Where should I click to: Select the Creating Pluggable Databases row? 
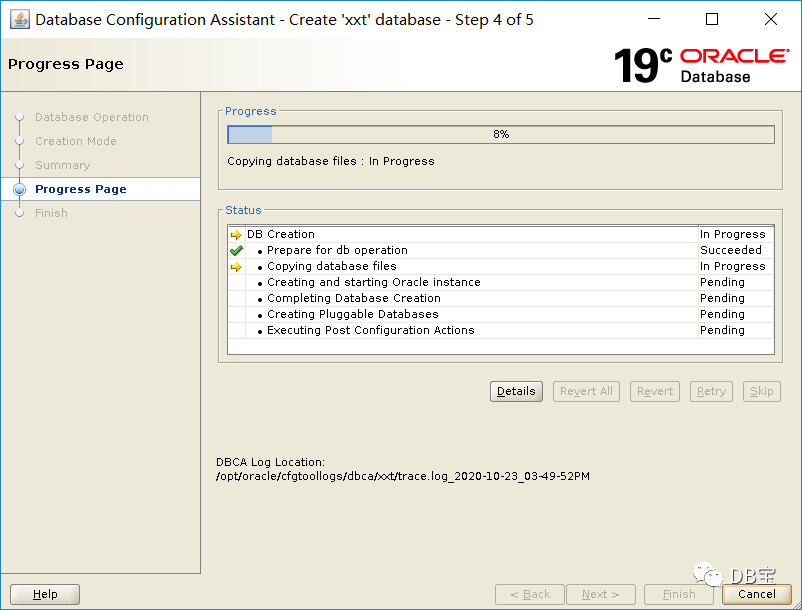pyautogui.click(x=352, y=314)
